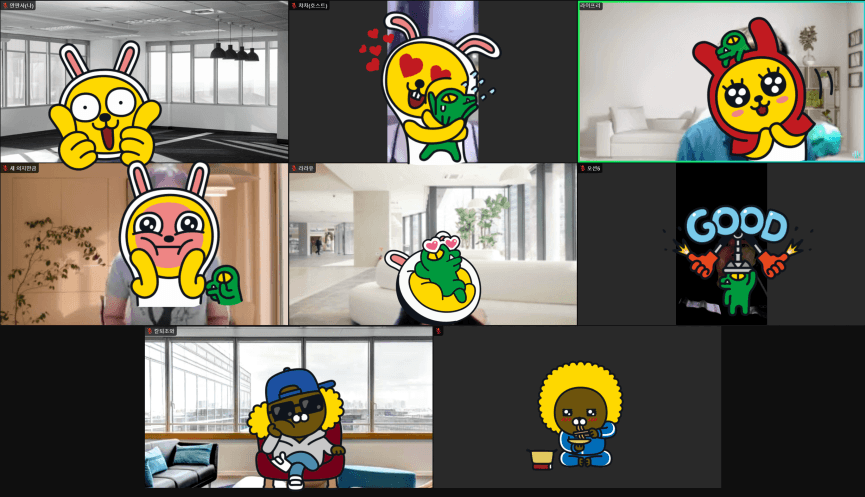Screen dimensions: 865x497
Task: Click the name label on the red-hooded character tile
Action: (x=590, y=6)
